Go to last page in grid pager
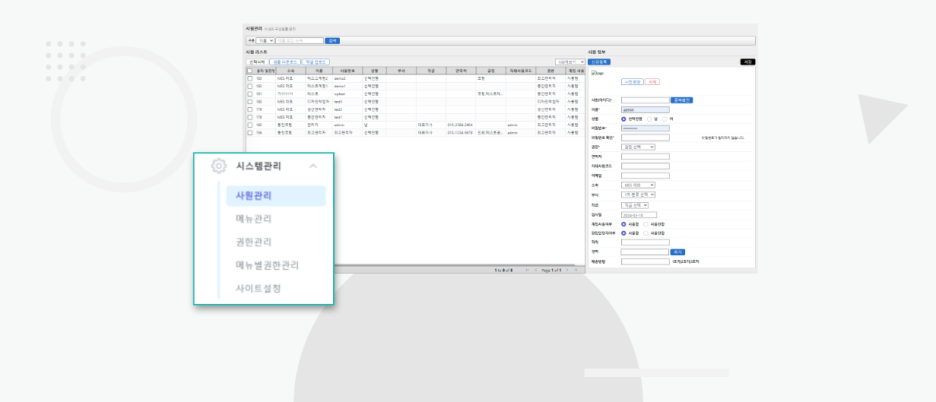The height and width of the screenshot is (402, 936). coord(575,271)
